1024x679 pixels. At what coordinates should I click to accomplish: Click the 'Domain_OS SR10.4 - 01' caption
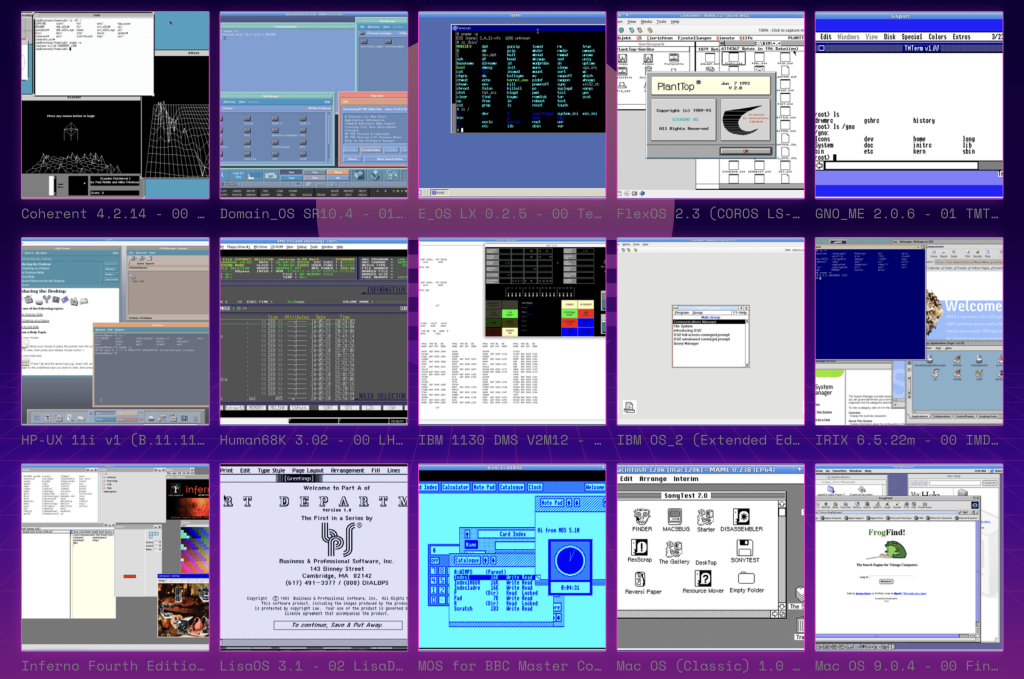(x=312, y=213)
